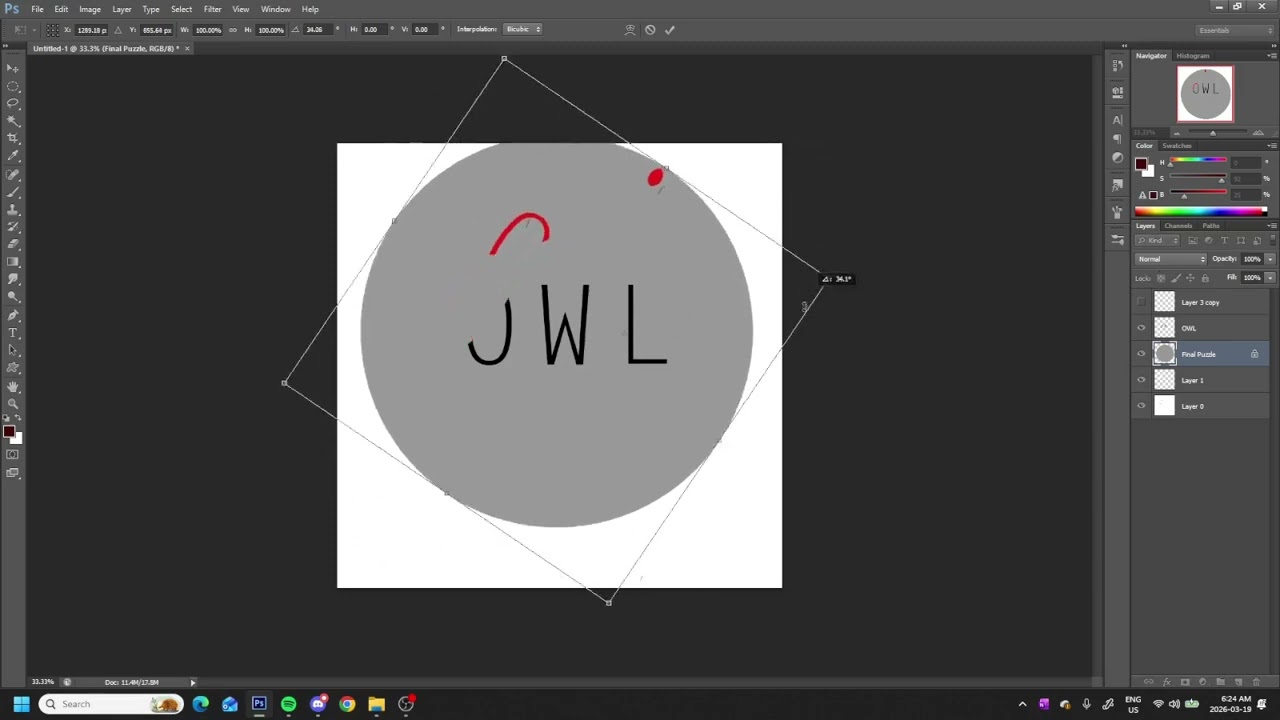This screenshot has width=1280, height=720.
Task: Open the Color panel flyout menu
Action: [x=1271, y=146]
